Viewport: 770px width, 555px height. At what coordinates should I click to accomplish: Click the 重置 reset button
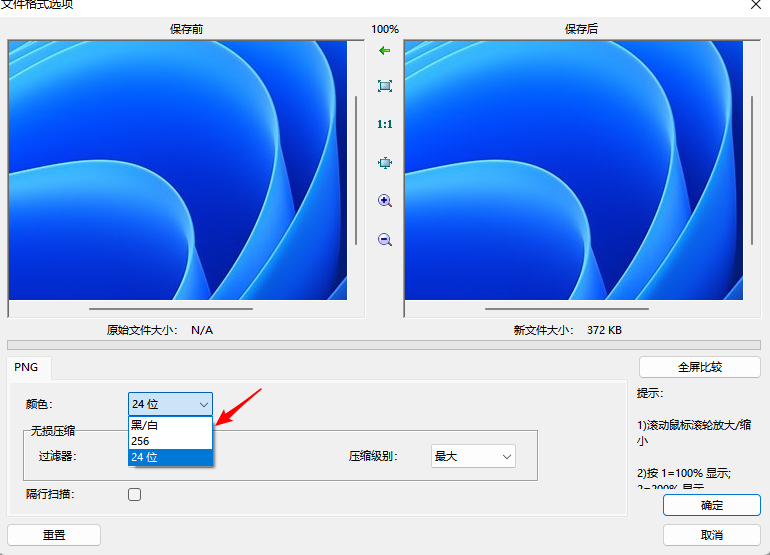point(54,535)
